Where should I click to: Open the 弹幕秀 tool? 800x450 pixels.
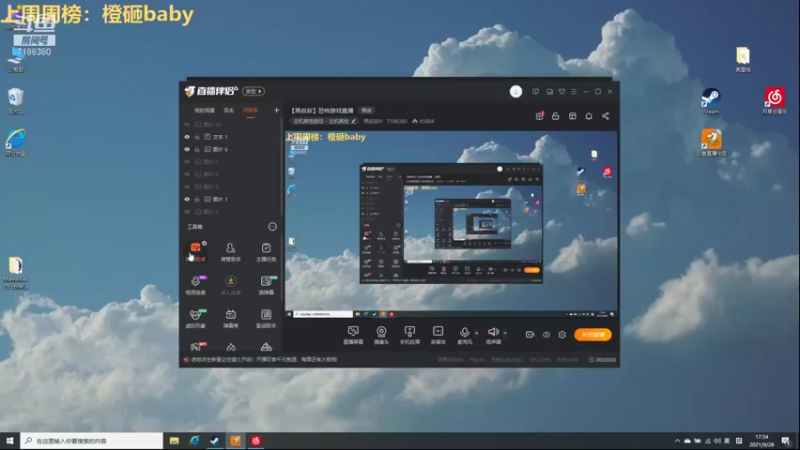click(231, 318)
